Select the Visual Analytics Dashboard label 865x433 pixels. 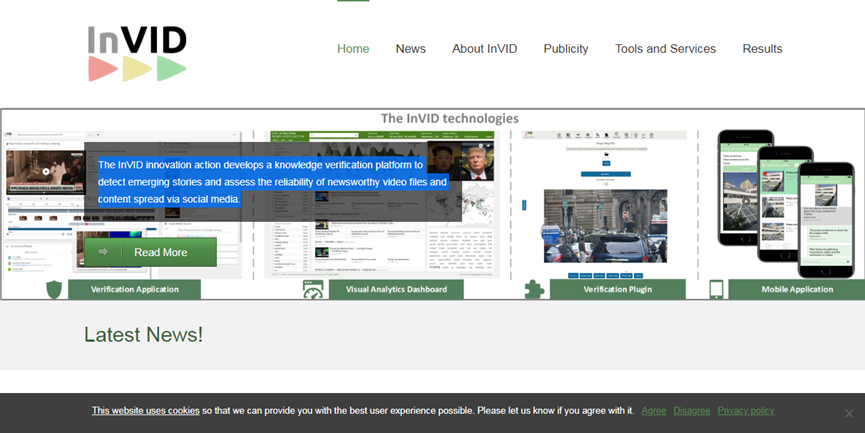coord(396,289)
